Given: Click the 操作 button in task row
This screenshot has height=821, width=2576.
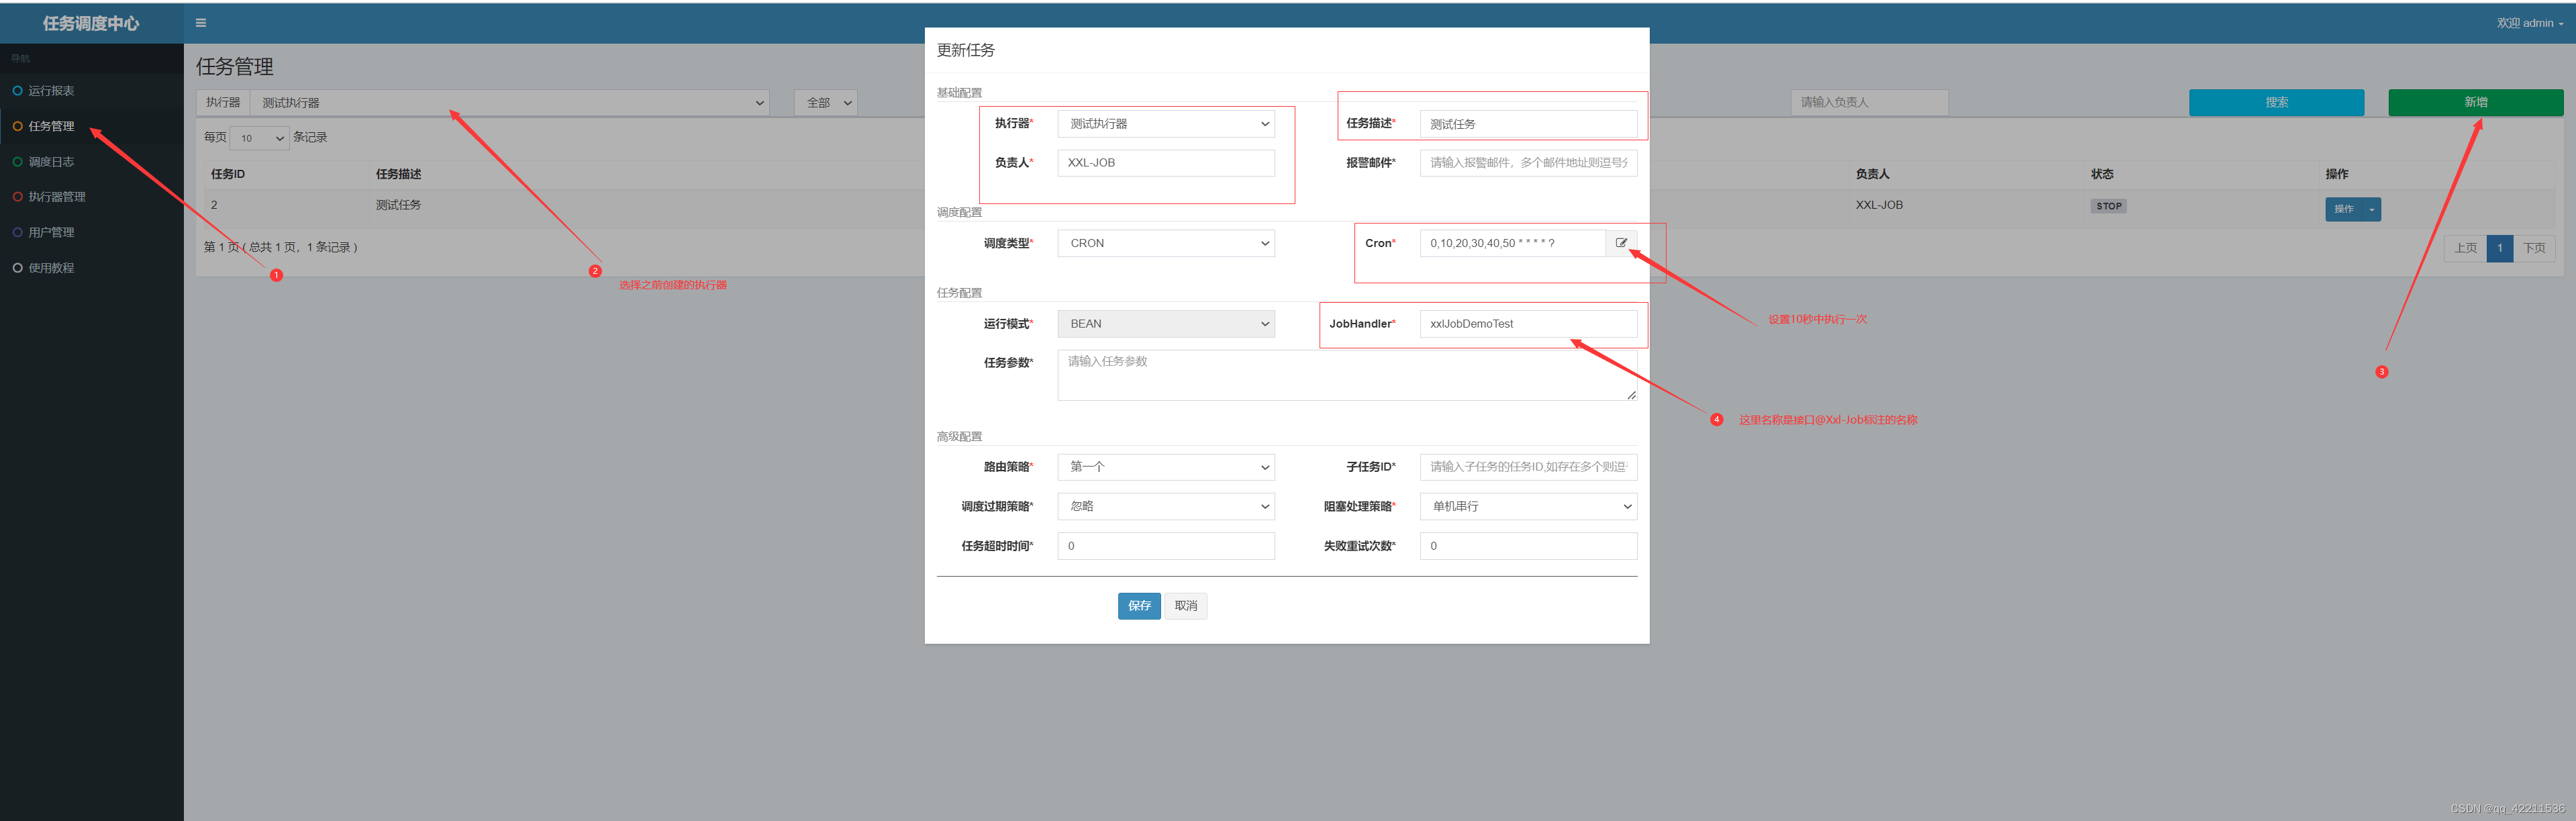Looking at the screenshot, I should tap(2344, 209).
